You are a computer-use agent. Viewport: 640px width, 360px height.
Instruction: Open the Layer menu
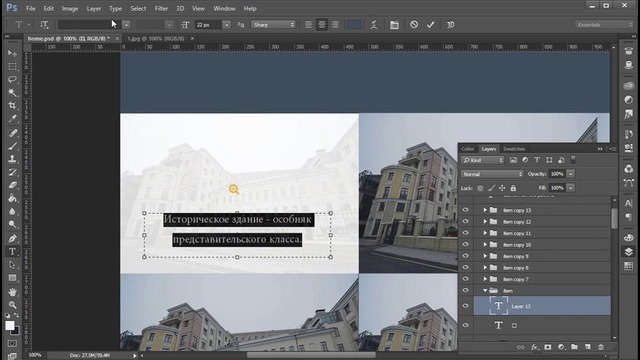coord(93,9)
